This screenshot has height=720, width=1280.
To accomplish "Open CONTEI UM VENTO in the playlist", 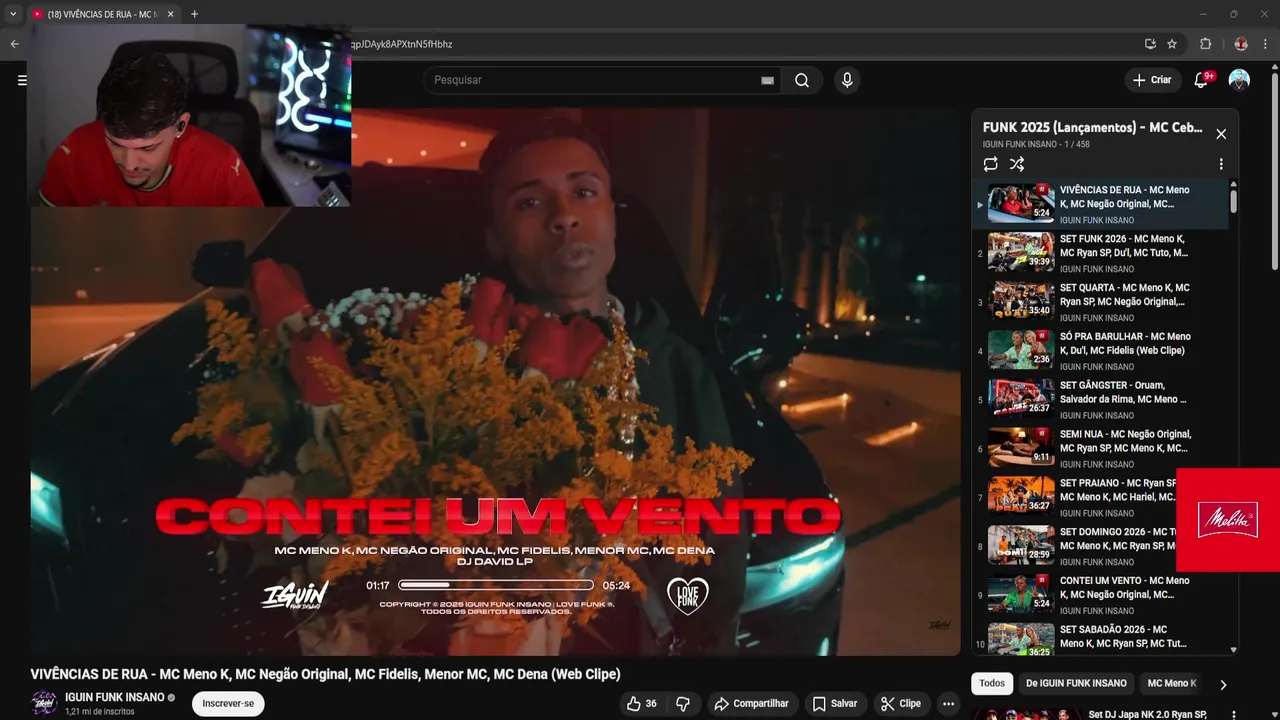I will (1100, 596).
